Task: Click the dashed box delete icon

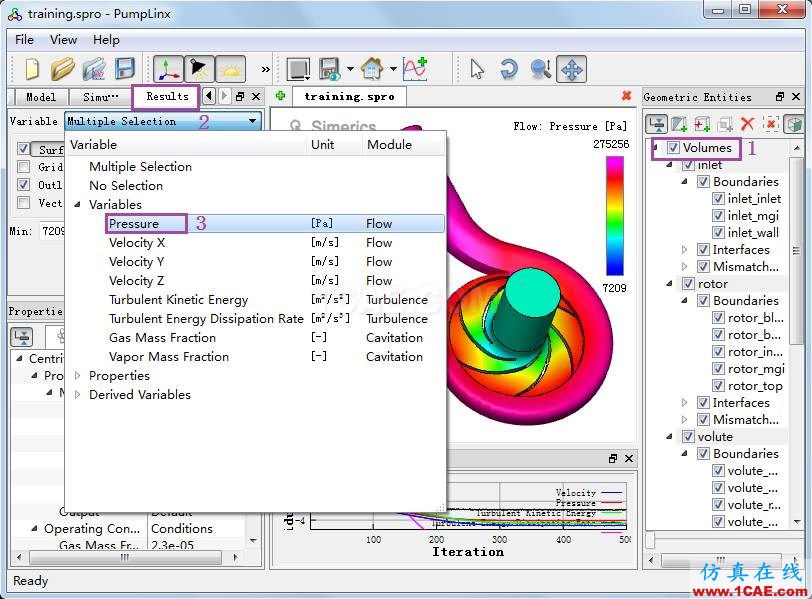Action: 771,124
